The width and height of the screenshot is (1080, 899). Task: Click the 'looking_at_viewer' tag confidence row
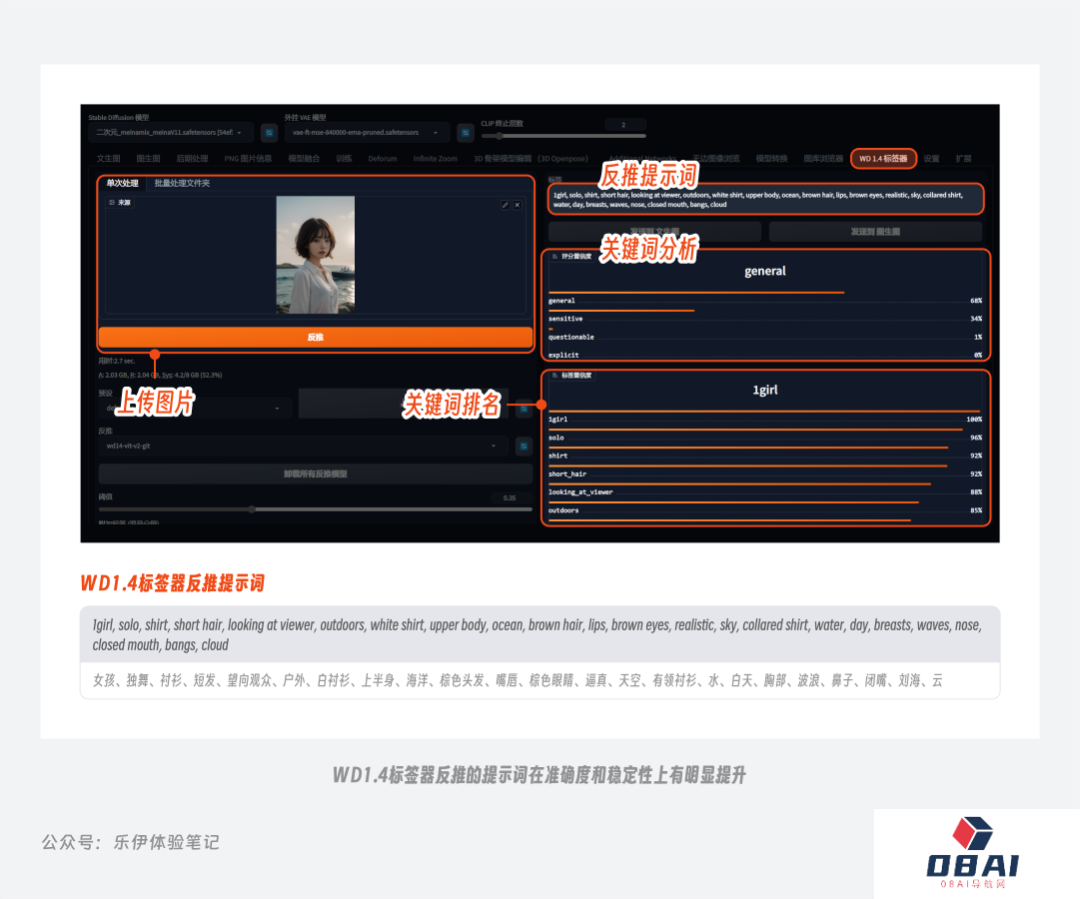tap(765, 490)
